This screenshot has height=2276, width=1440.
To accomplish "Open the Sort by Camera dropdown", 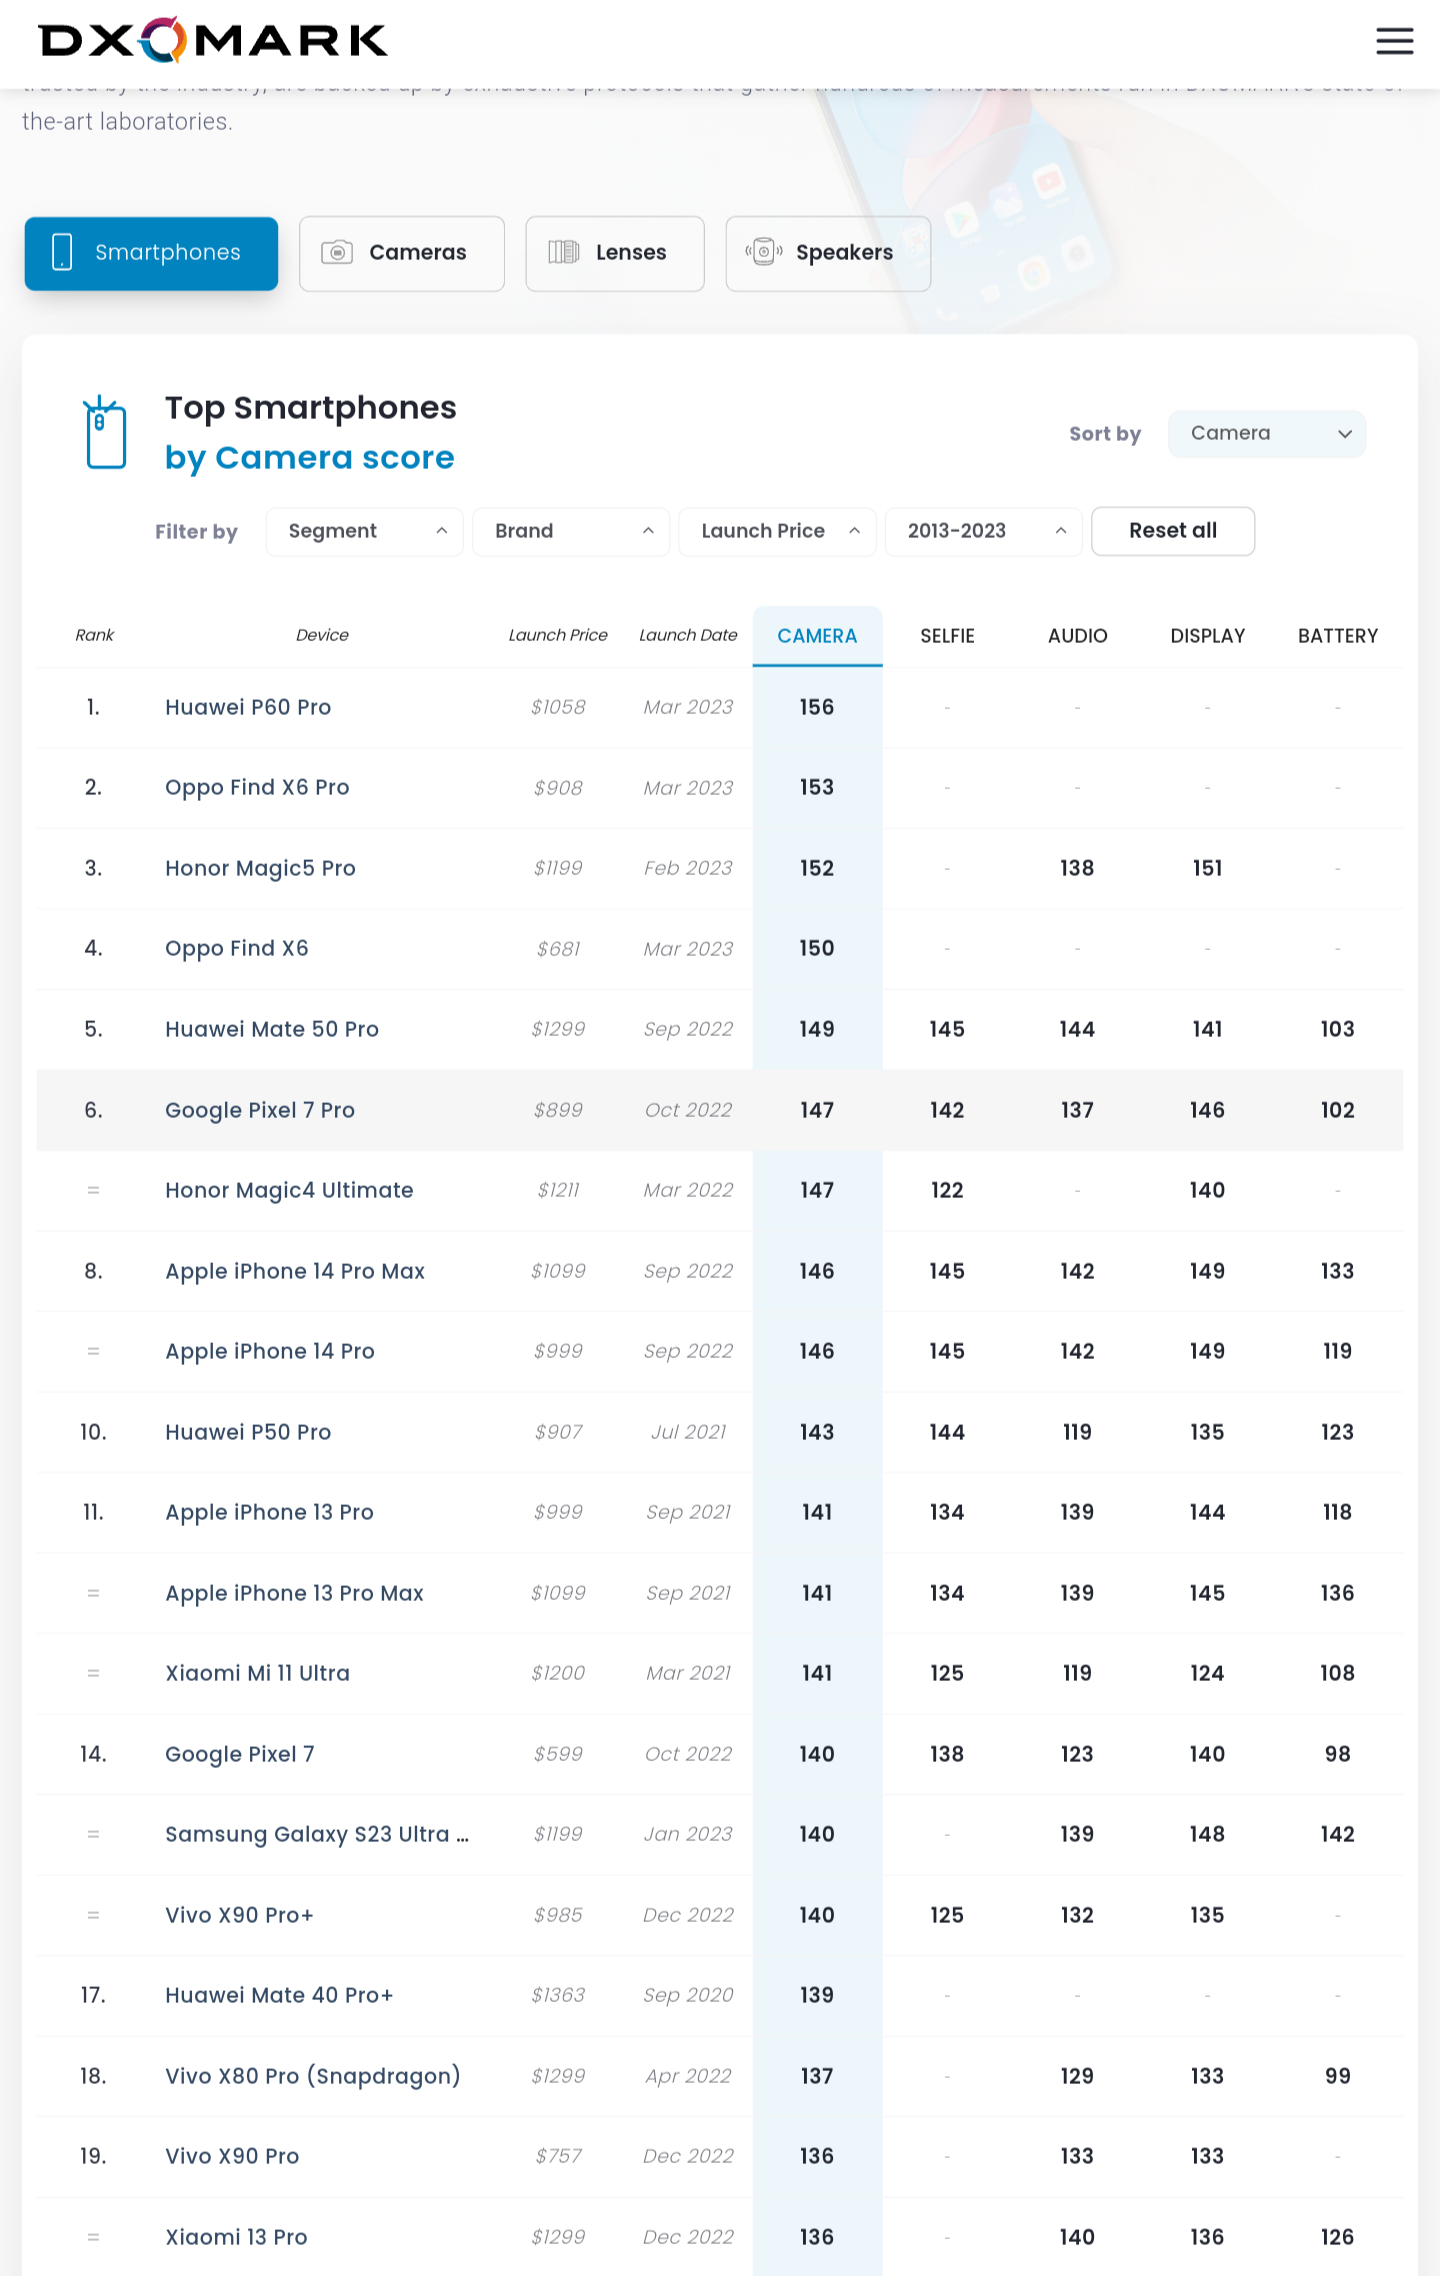I will click(1266, 434).
